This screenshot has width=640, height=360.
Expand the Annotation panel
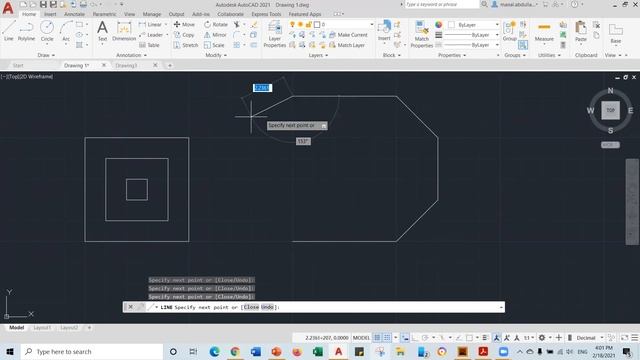131,55
